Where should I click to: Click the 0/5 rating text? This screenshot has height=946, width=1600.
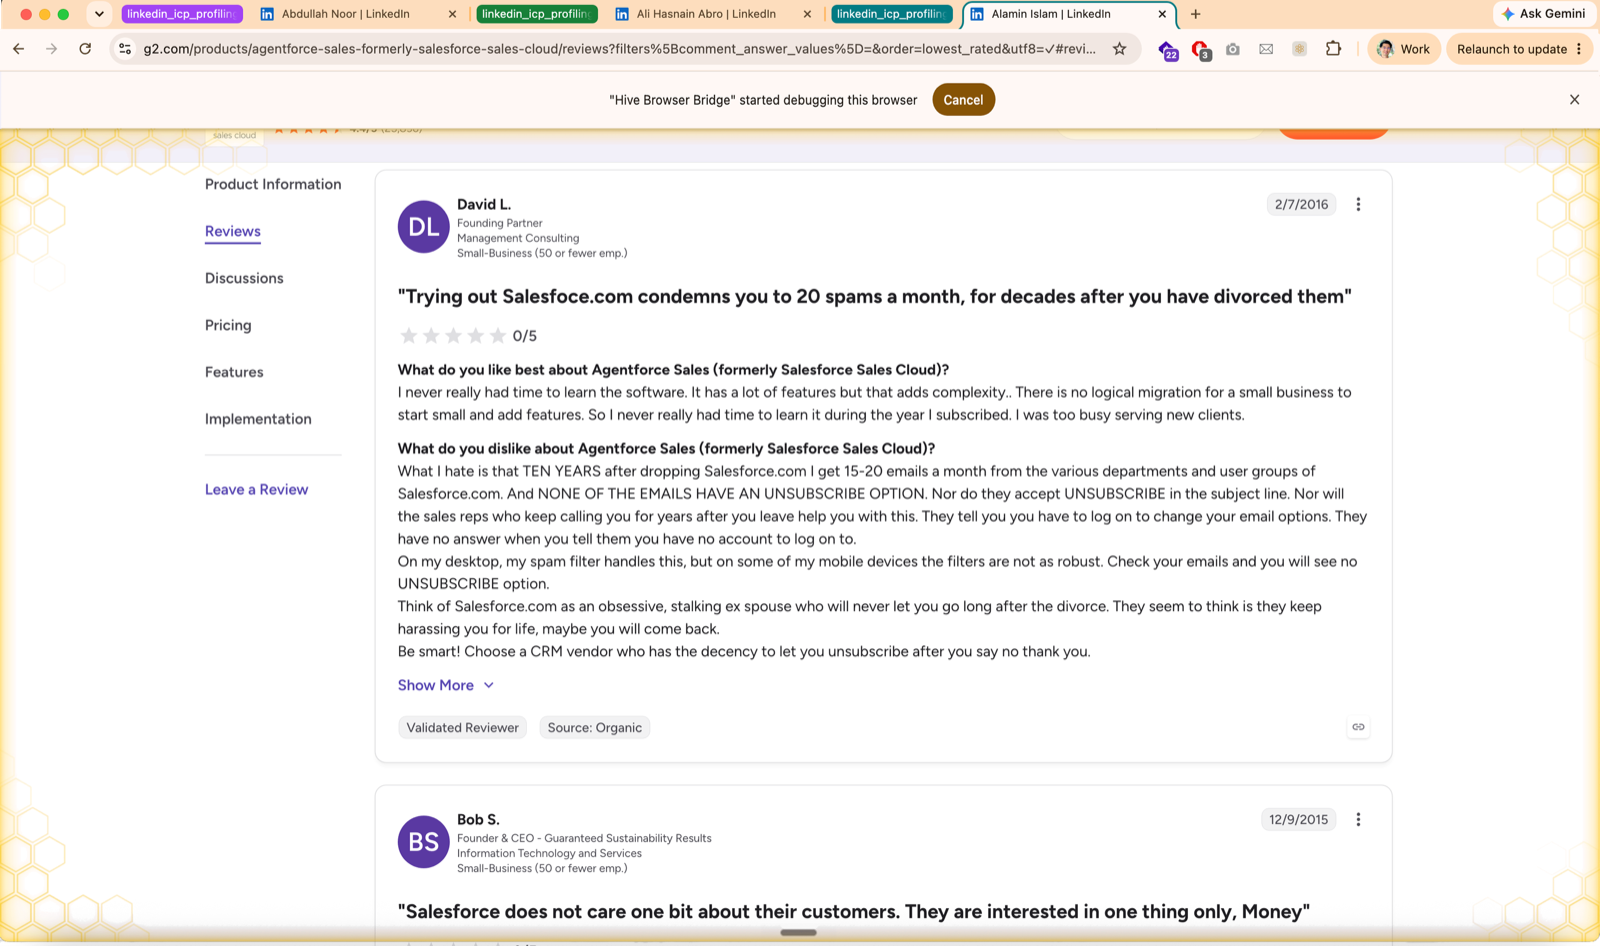click(x=524, y=336)
